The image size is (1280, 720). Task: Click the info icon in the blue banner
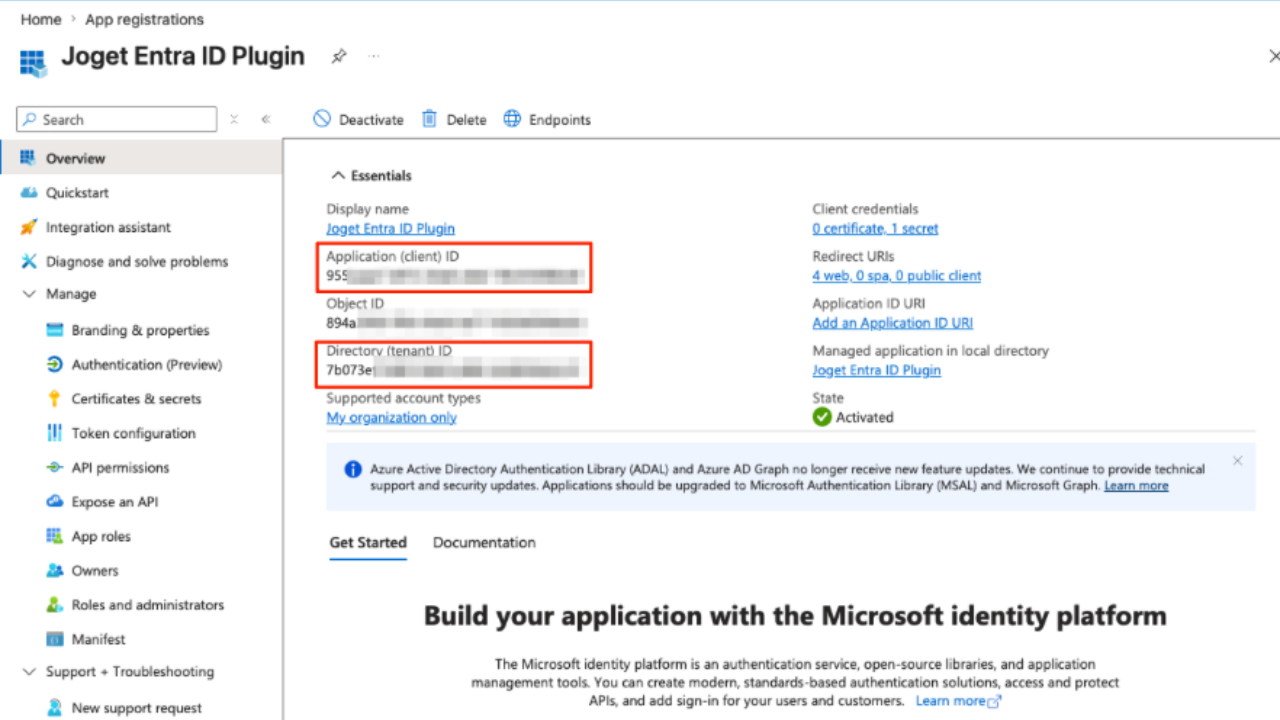[x=353, y=469]
